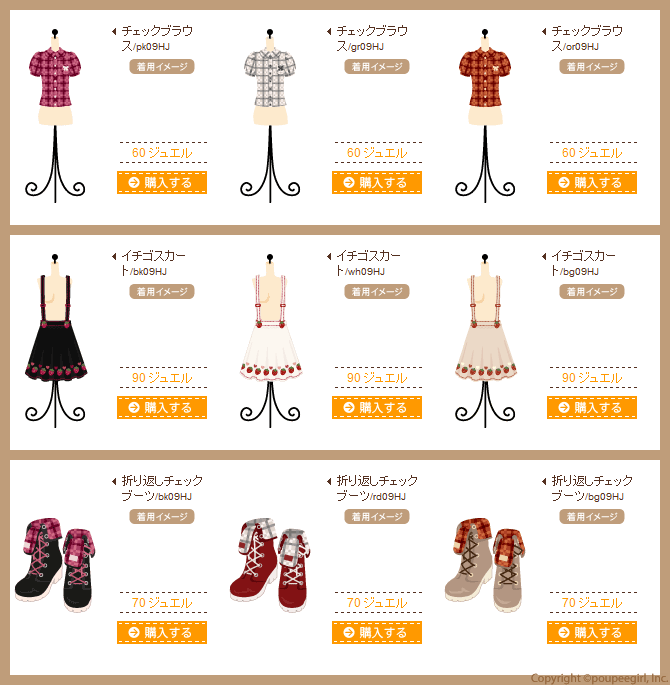
Task: Select the white strawberry skirt image
Action: coord(270,341)
